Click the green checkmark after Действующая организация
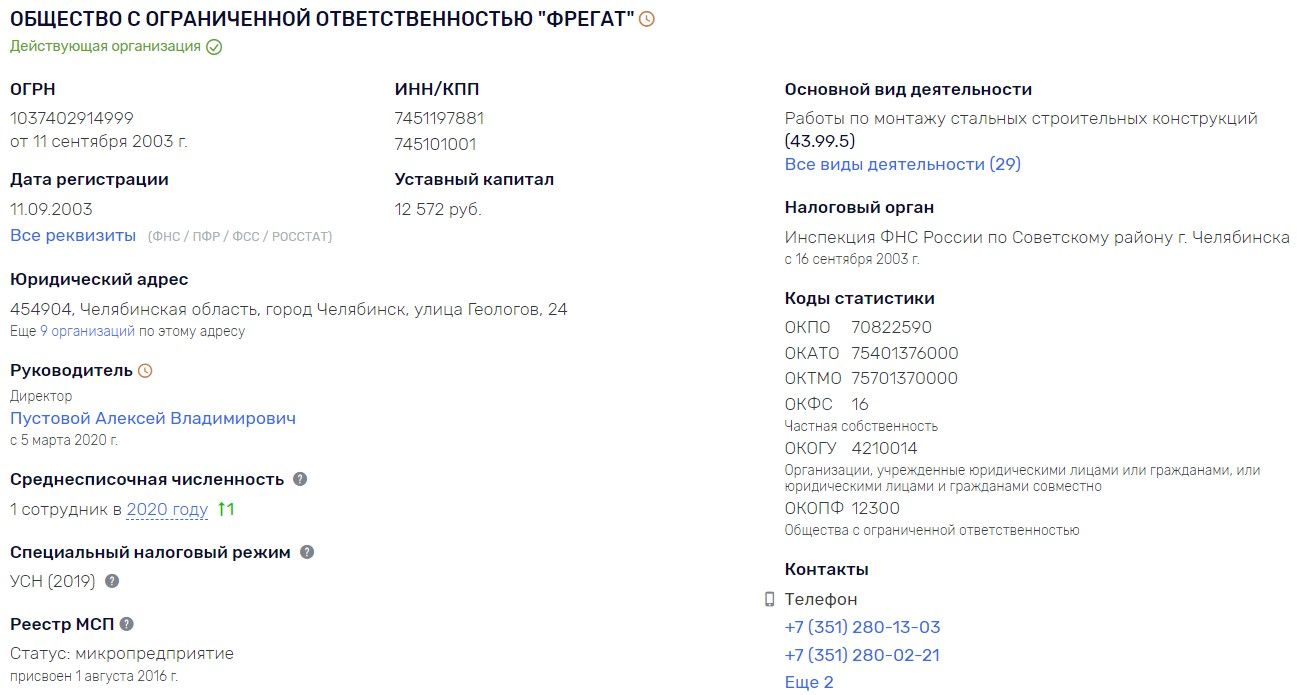 [x=214, y=47]
